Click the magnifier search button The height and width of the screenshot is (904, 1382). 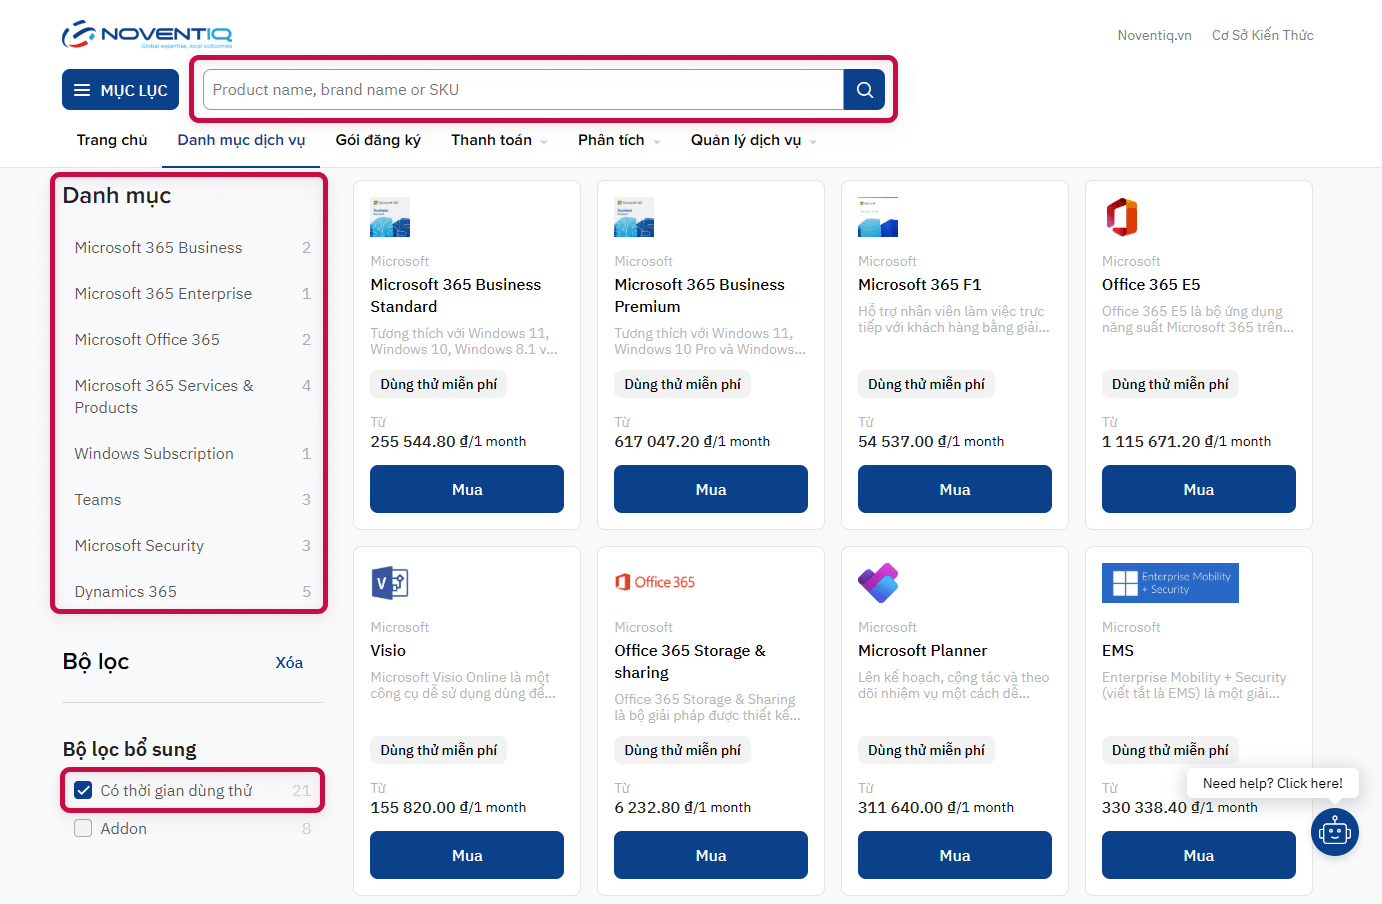click(x=864, y=90)
